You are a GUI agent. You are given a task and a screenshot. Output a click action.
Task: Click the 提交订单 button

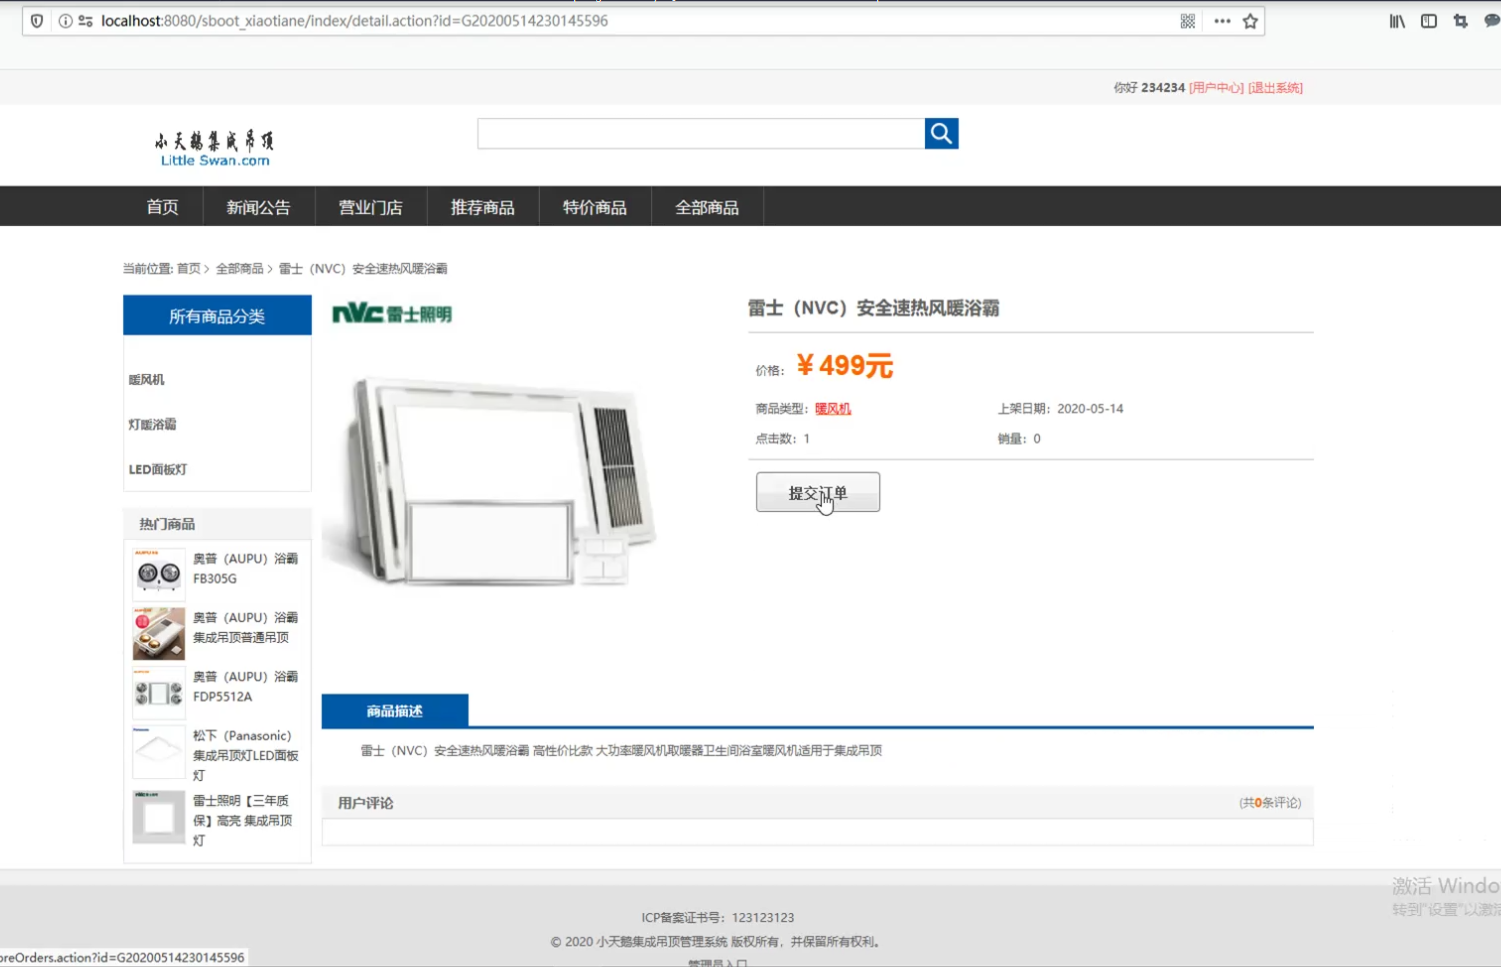[818, 492]
